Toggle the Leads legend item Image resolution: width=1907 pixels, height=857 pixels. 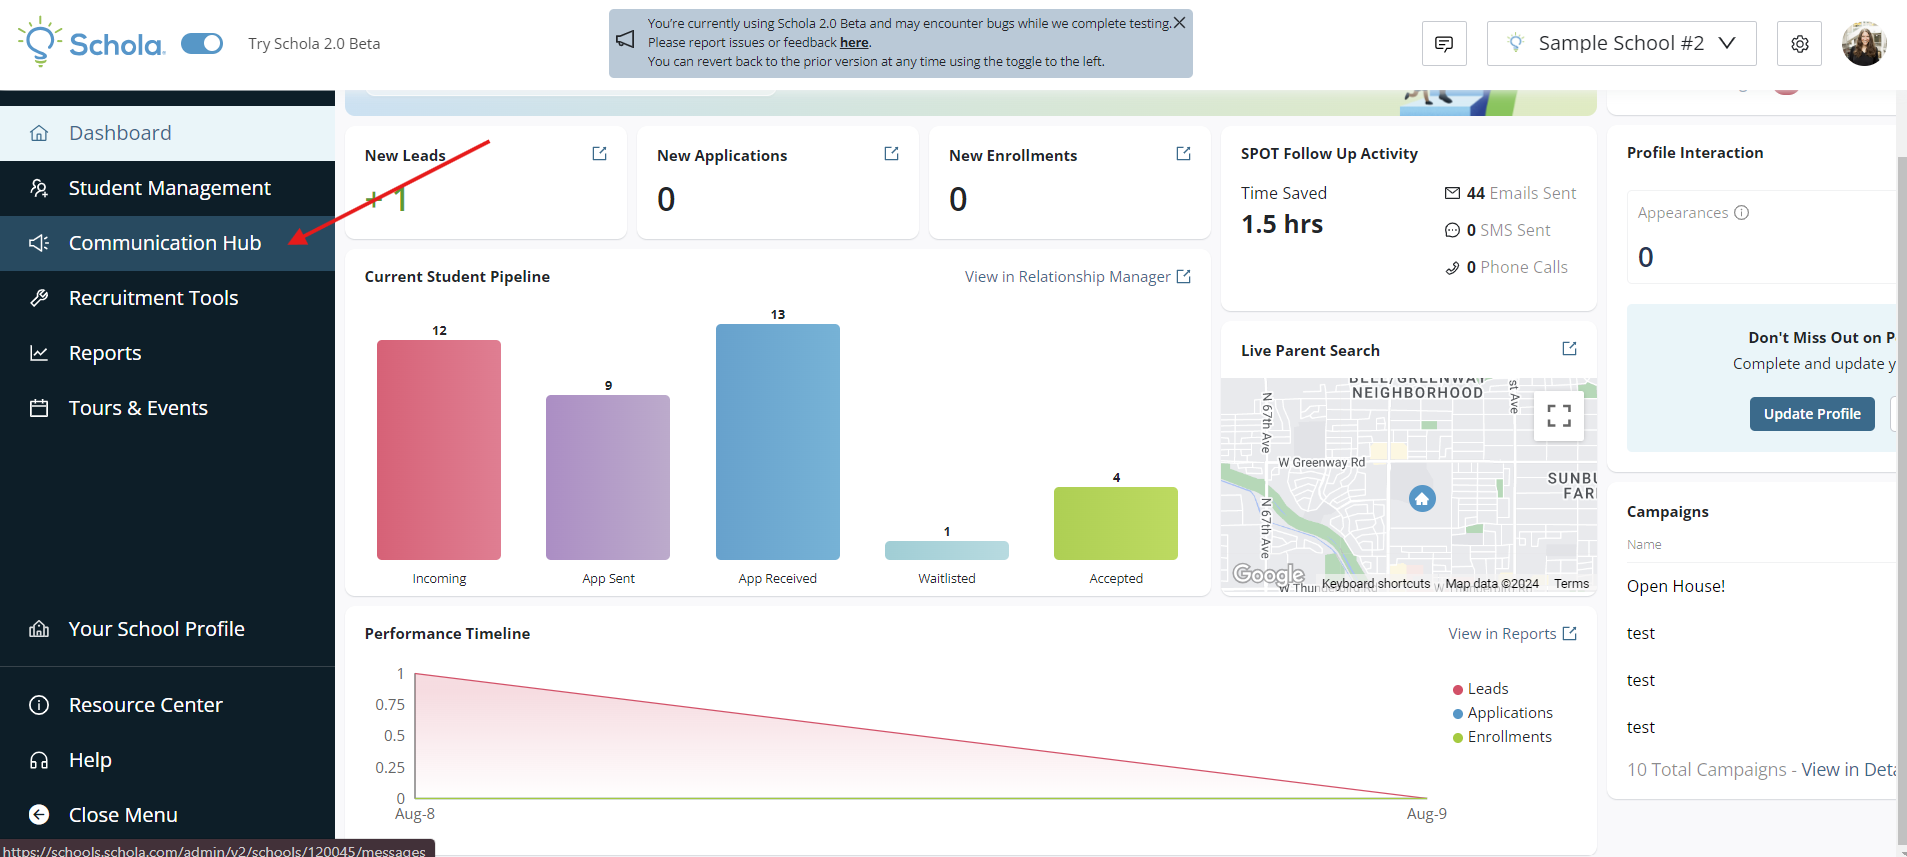tap(1480, 689)
